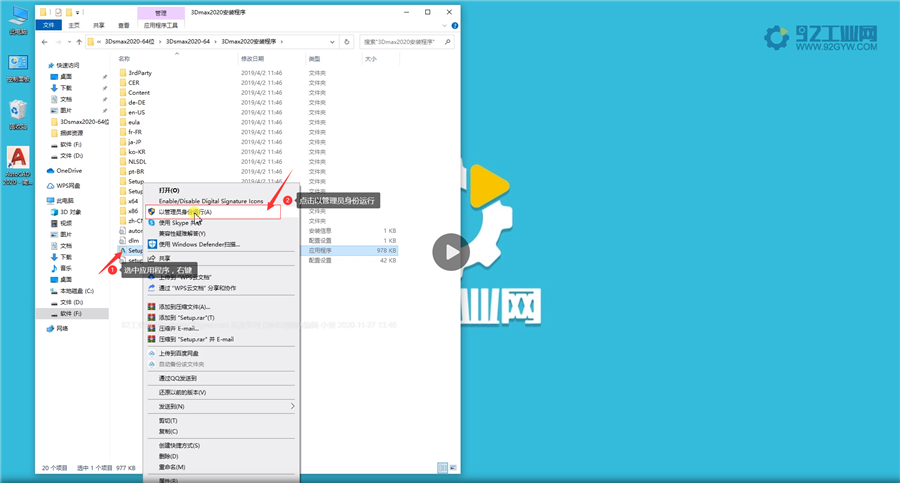Expand the ribbon with the chevron
The height and width of the screenshot is (483, 900).
444,25
